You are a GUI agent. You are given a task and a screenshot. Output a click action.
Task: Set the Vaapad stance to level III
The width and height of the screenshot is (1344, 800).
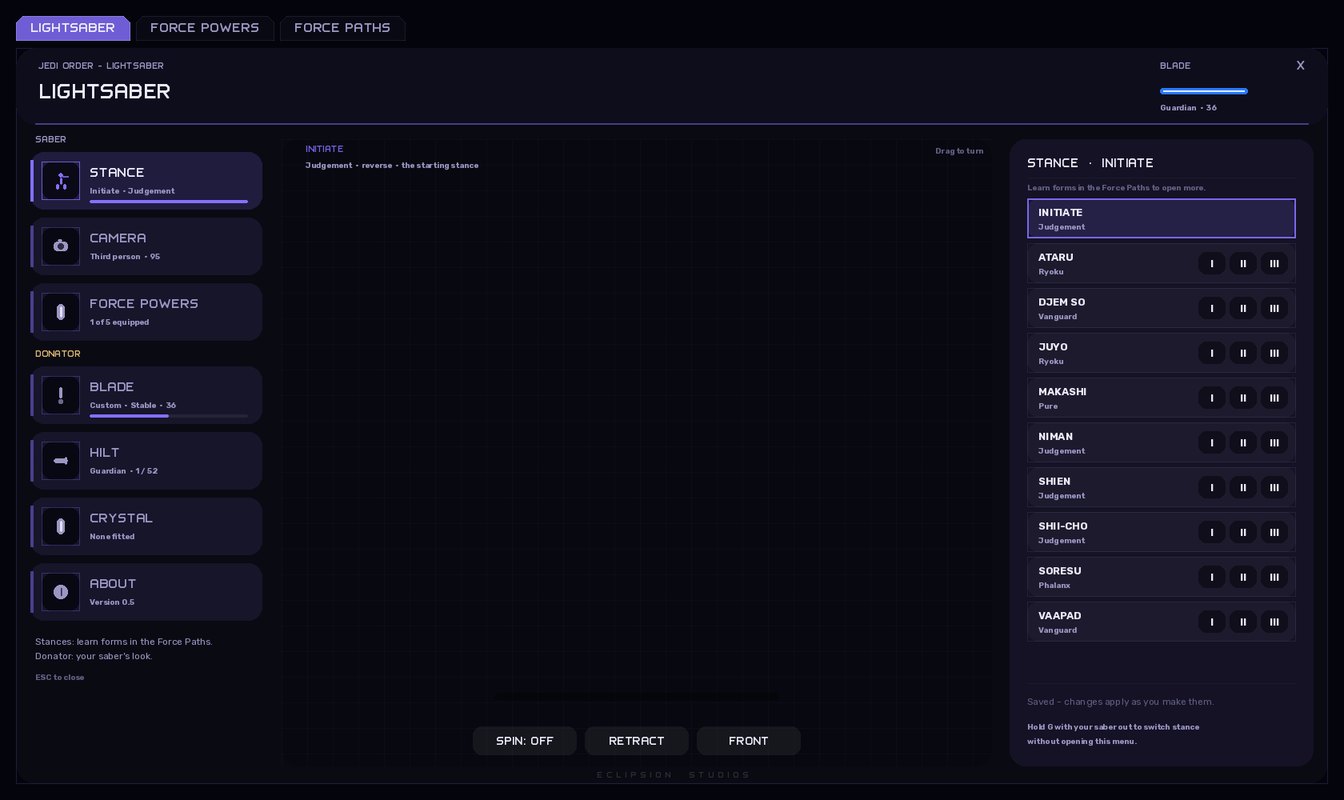pos(1274,622)
